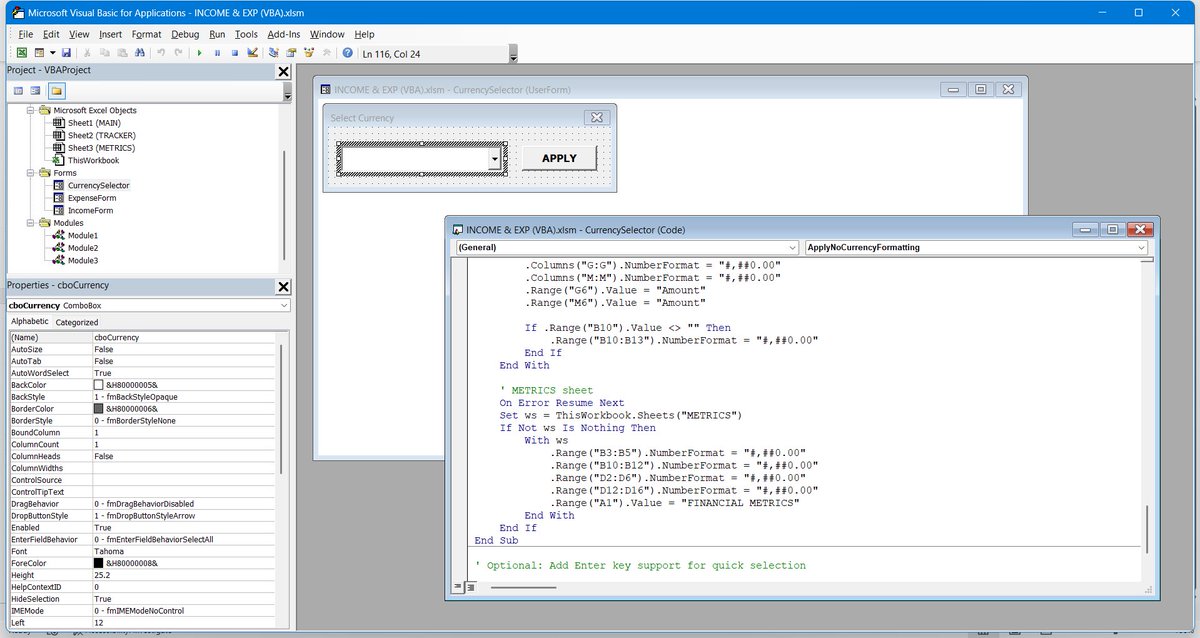This screenshot has height=638, width=1200.
Task: Click the Insert UserForm toolbar icon
Action: pyautogui.click(x=39, y=52)
